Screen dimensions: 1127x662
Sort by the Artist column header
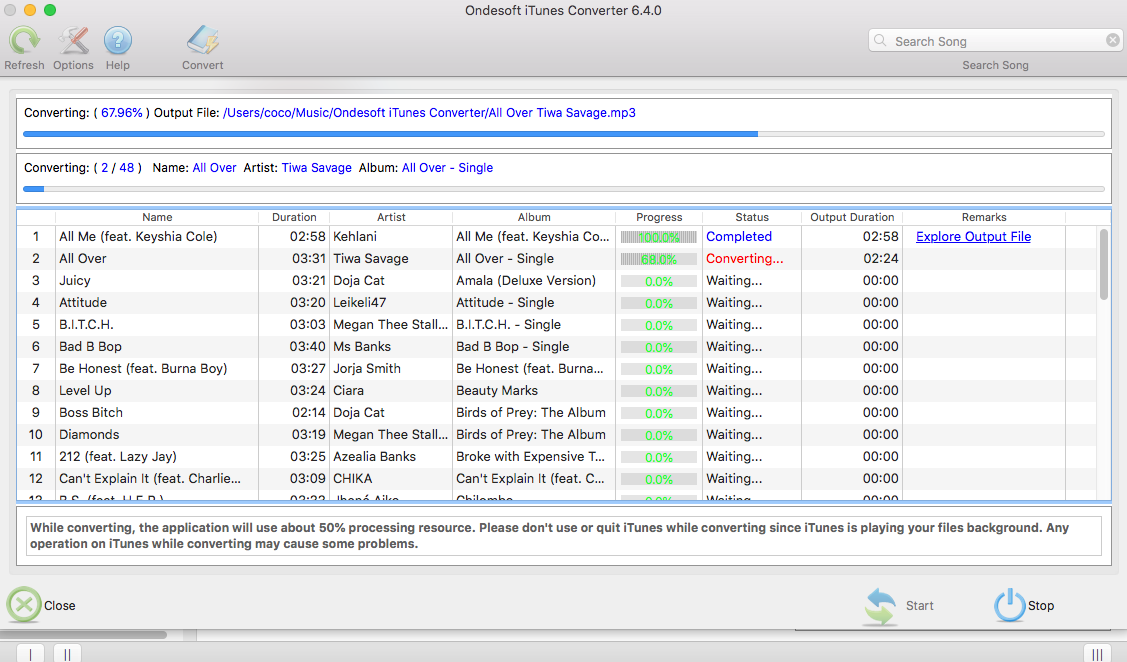(x=391, y=217)
